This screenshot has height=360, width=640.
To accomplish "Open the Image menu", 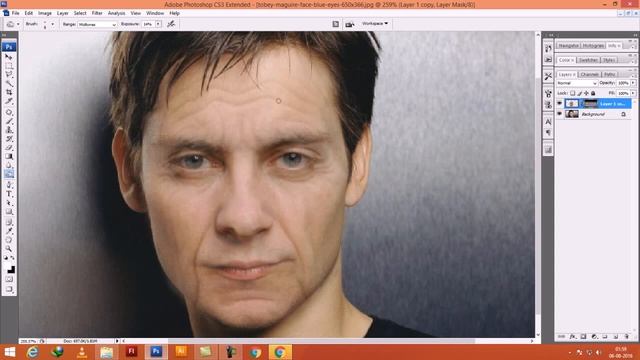I will coord(45,13).
